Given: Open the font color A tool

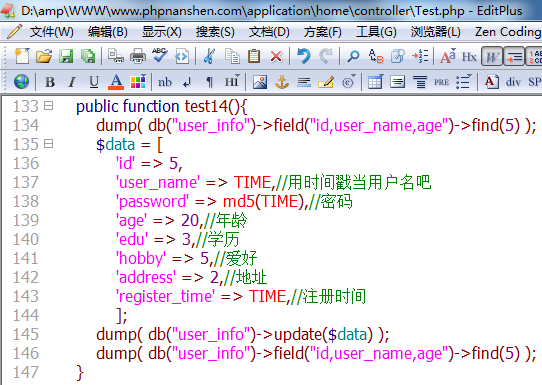Looking at the screenshot, I should (116, 82).
